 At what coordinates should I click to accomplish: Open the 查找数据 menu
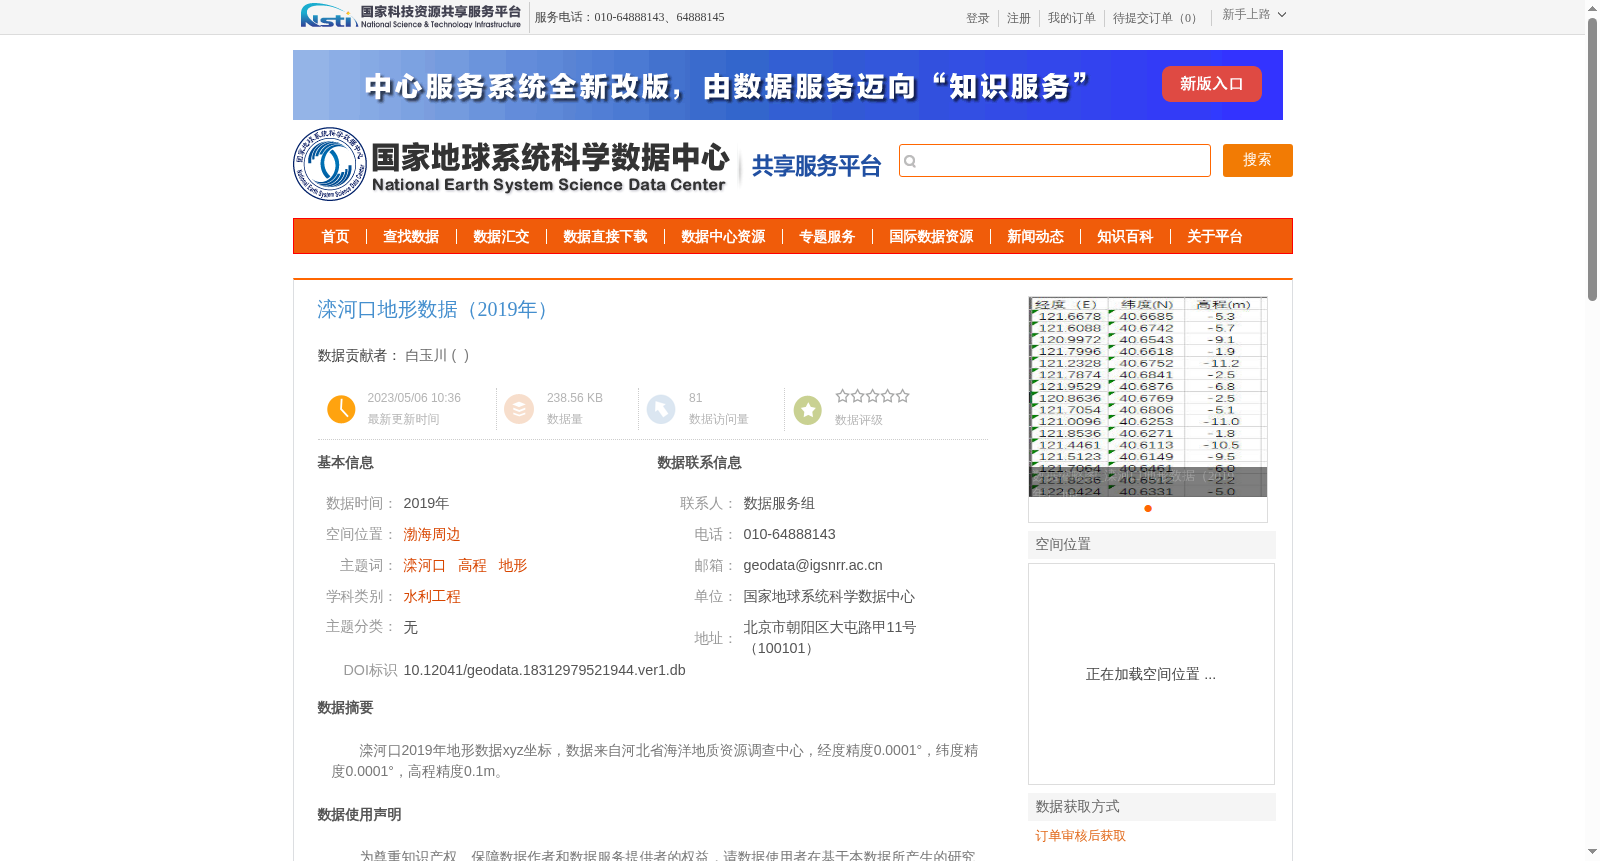pyautogui.click(x=411, y=237)
